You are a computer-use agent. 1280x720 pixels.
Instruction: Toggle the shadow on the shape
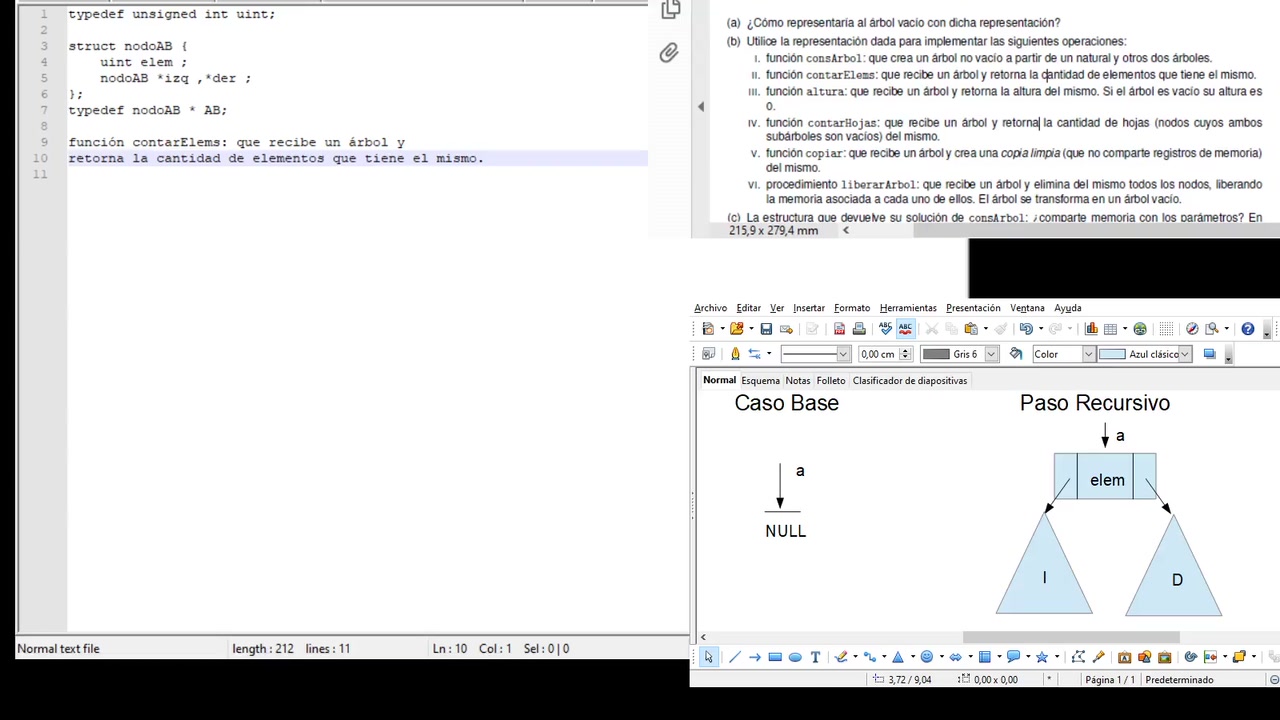pos(1209,354)
